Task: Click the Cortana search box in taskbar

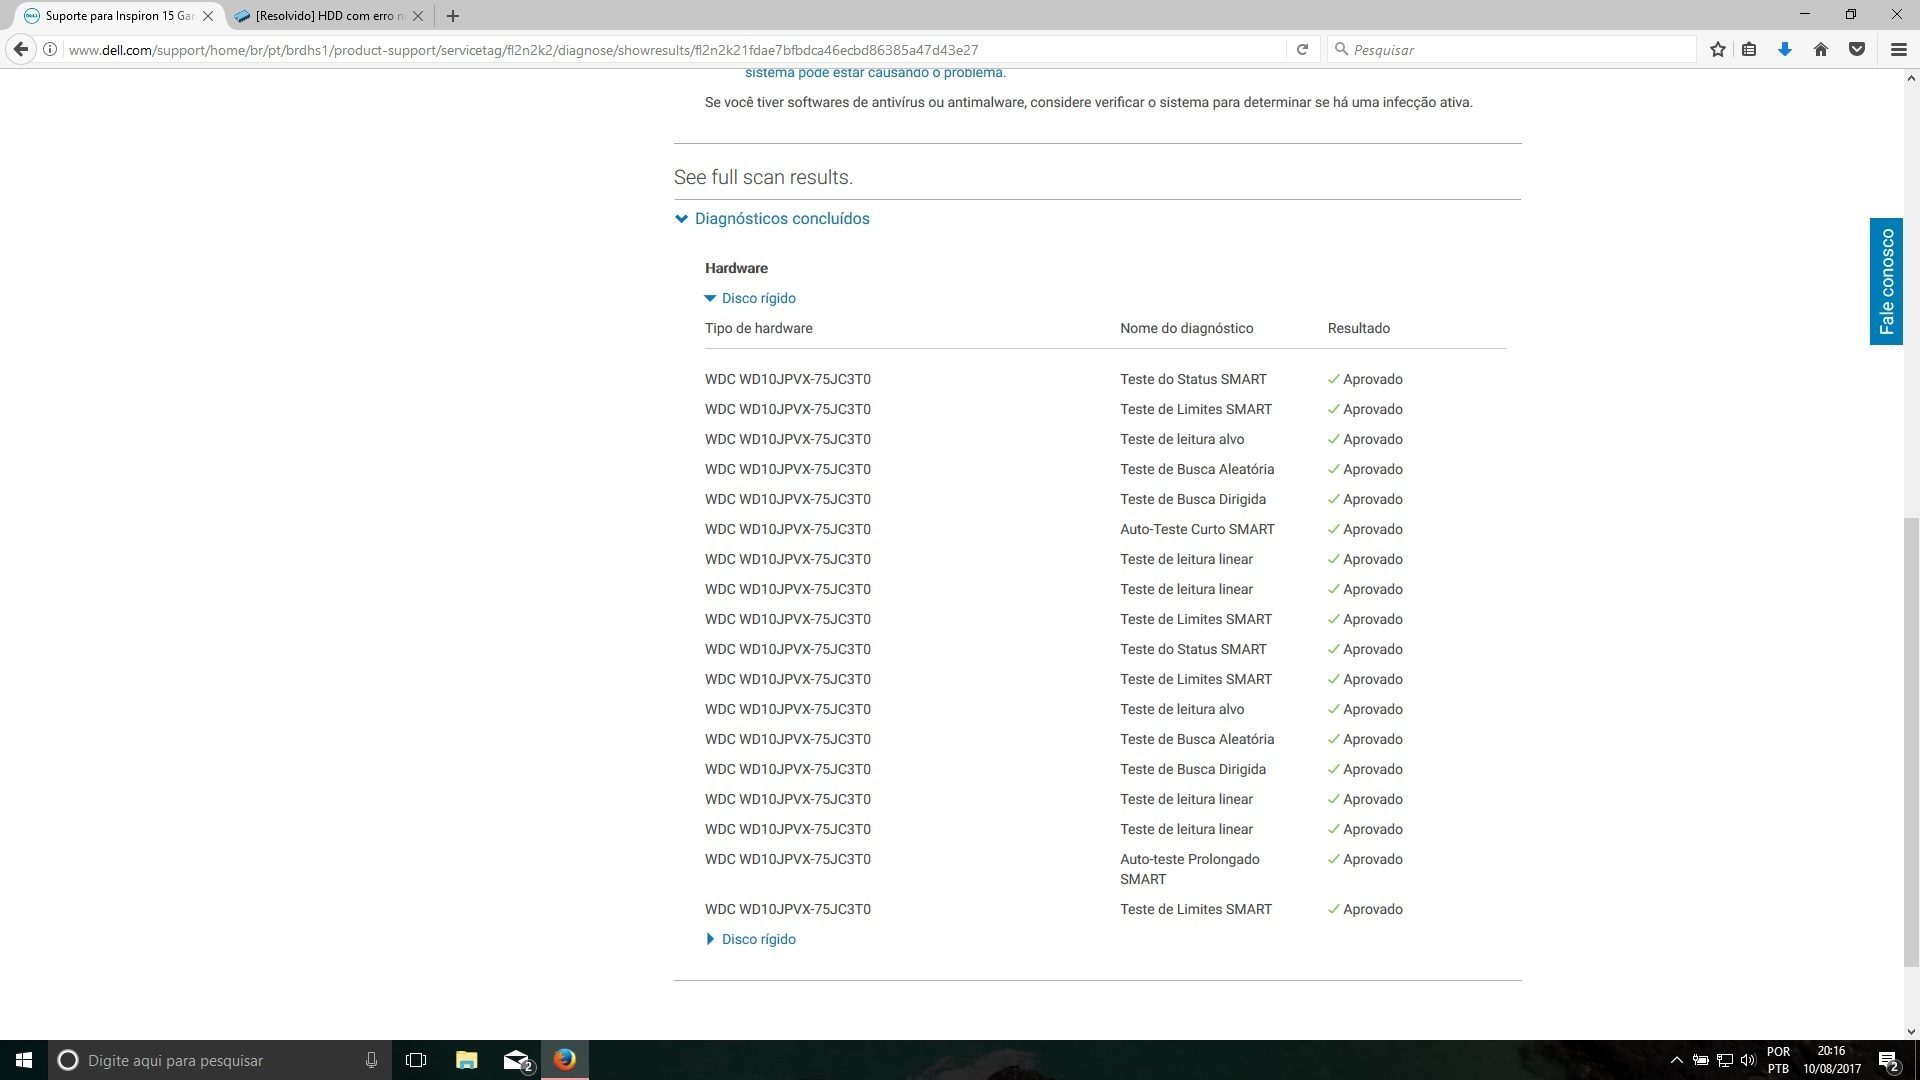Action: (x=220, y=1060)
